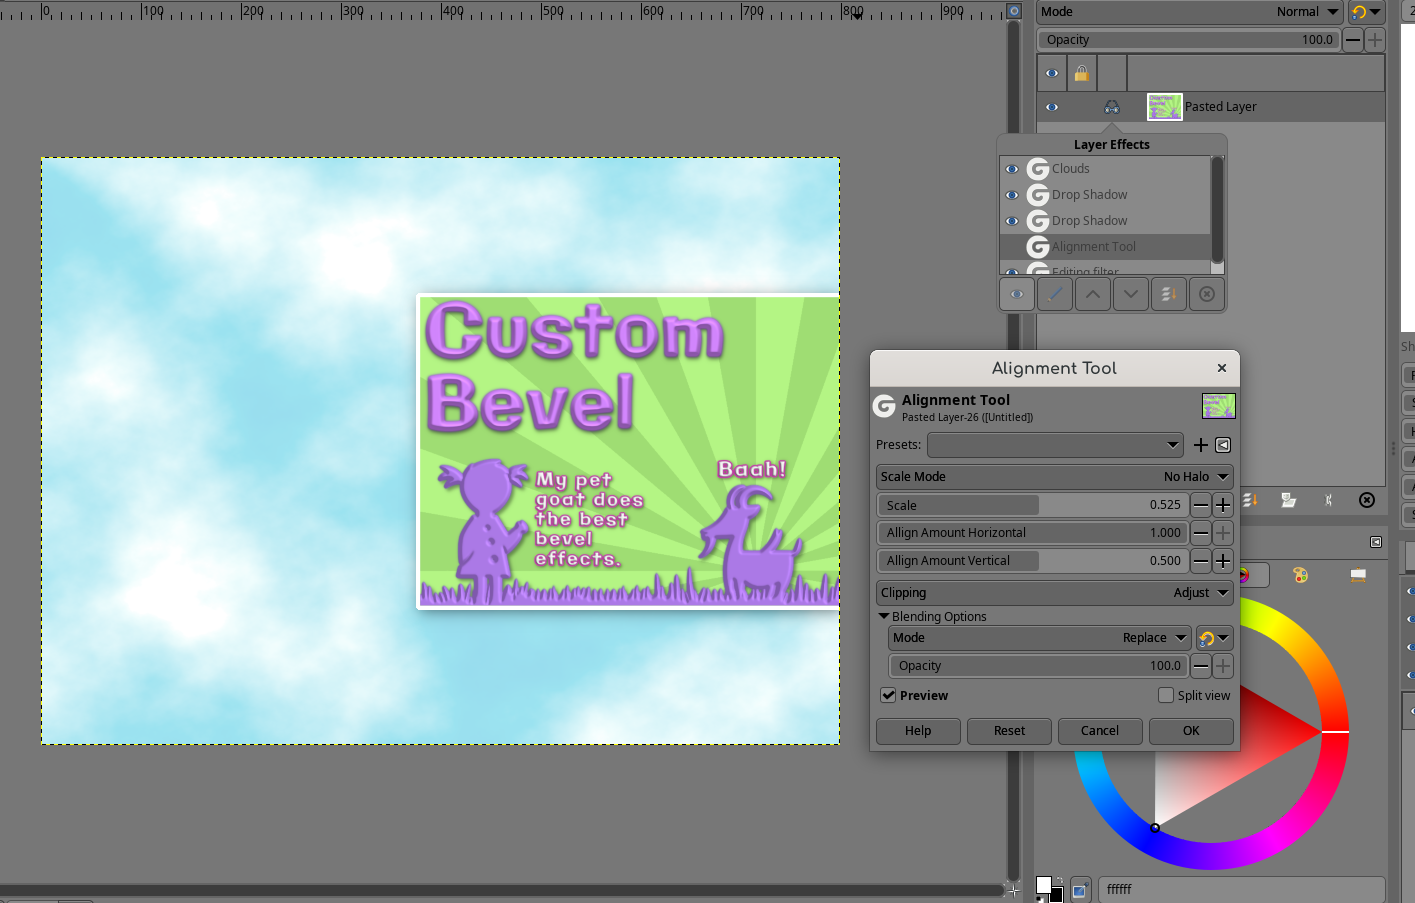
Task: Increase Scale value with plus button
Action: 1222,505
